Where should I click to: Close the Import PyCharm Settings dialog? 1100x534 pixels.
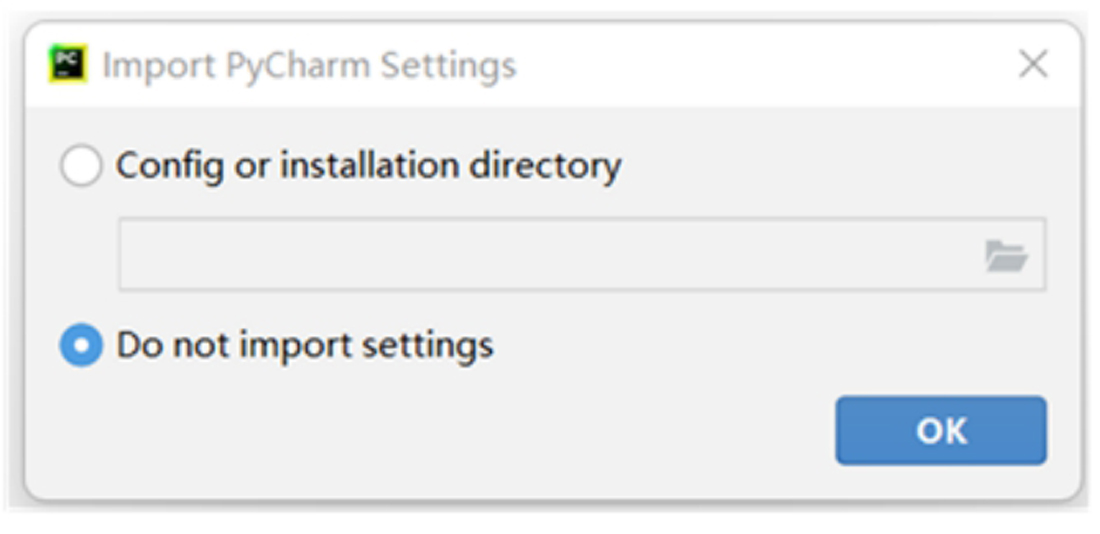(x=1033, y=65)
